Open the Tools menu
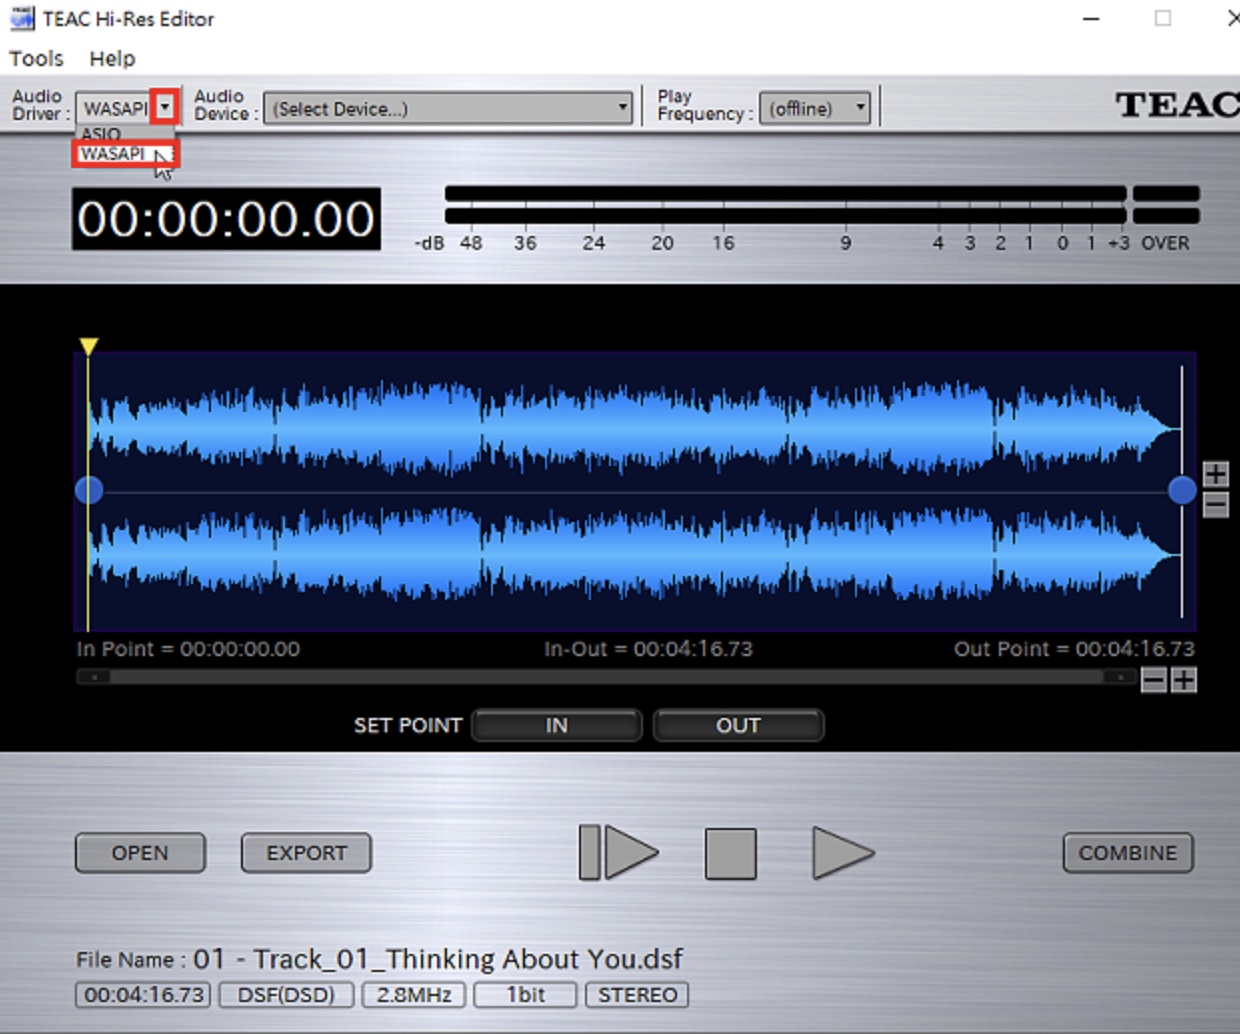Viewport: 1240px width, 1034px height. tap(36, 59)
